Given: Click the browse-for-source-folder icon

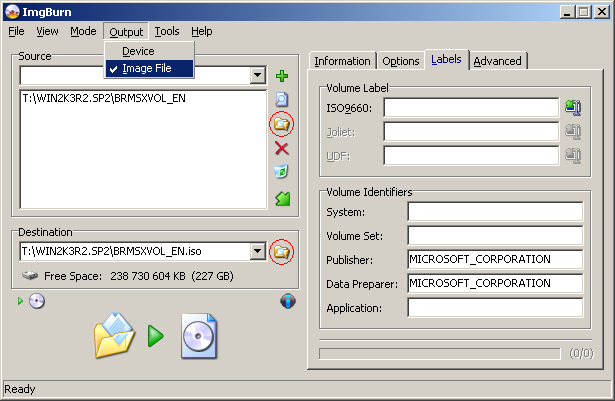Looking at the screenshot, I should 282,124.
